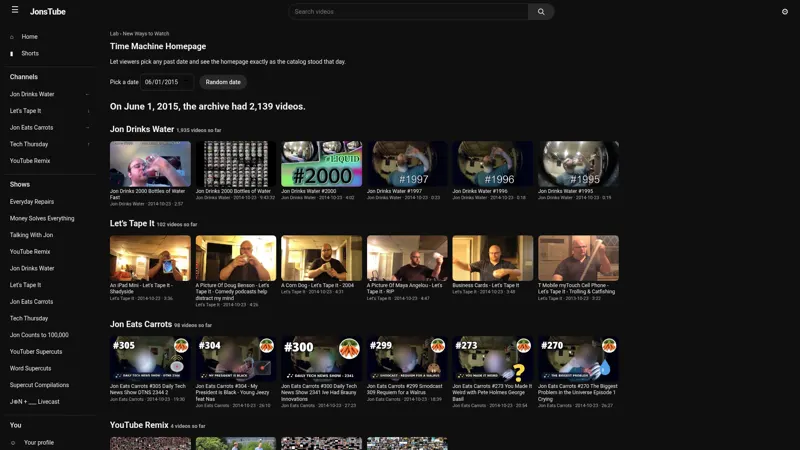
Task: Open the #1995 video thumbnail
Action: (x=579, y=164)
